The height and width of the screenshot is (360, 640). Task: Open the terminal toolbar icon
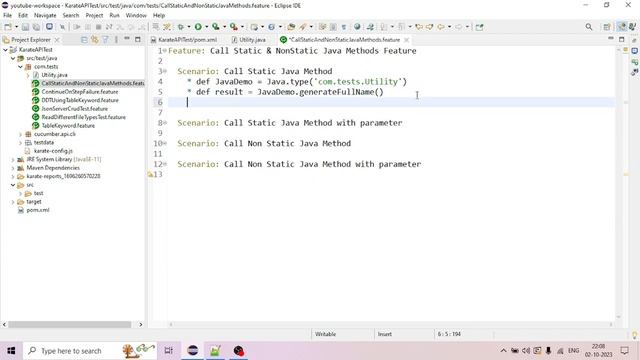pyautogui.click(x=49, y=27)
